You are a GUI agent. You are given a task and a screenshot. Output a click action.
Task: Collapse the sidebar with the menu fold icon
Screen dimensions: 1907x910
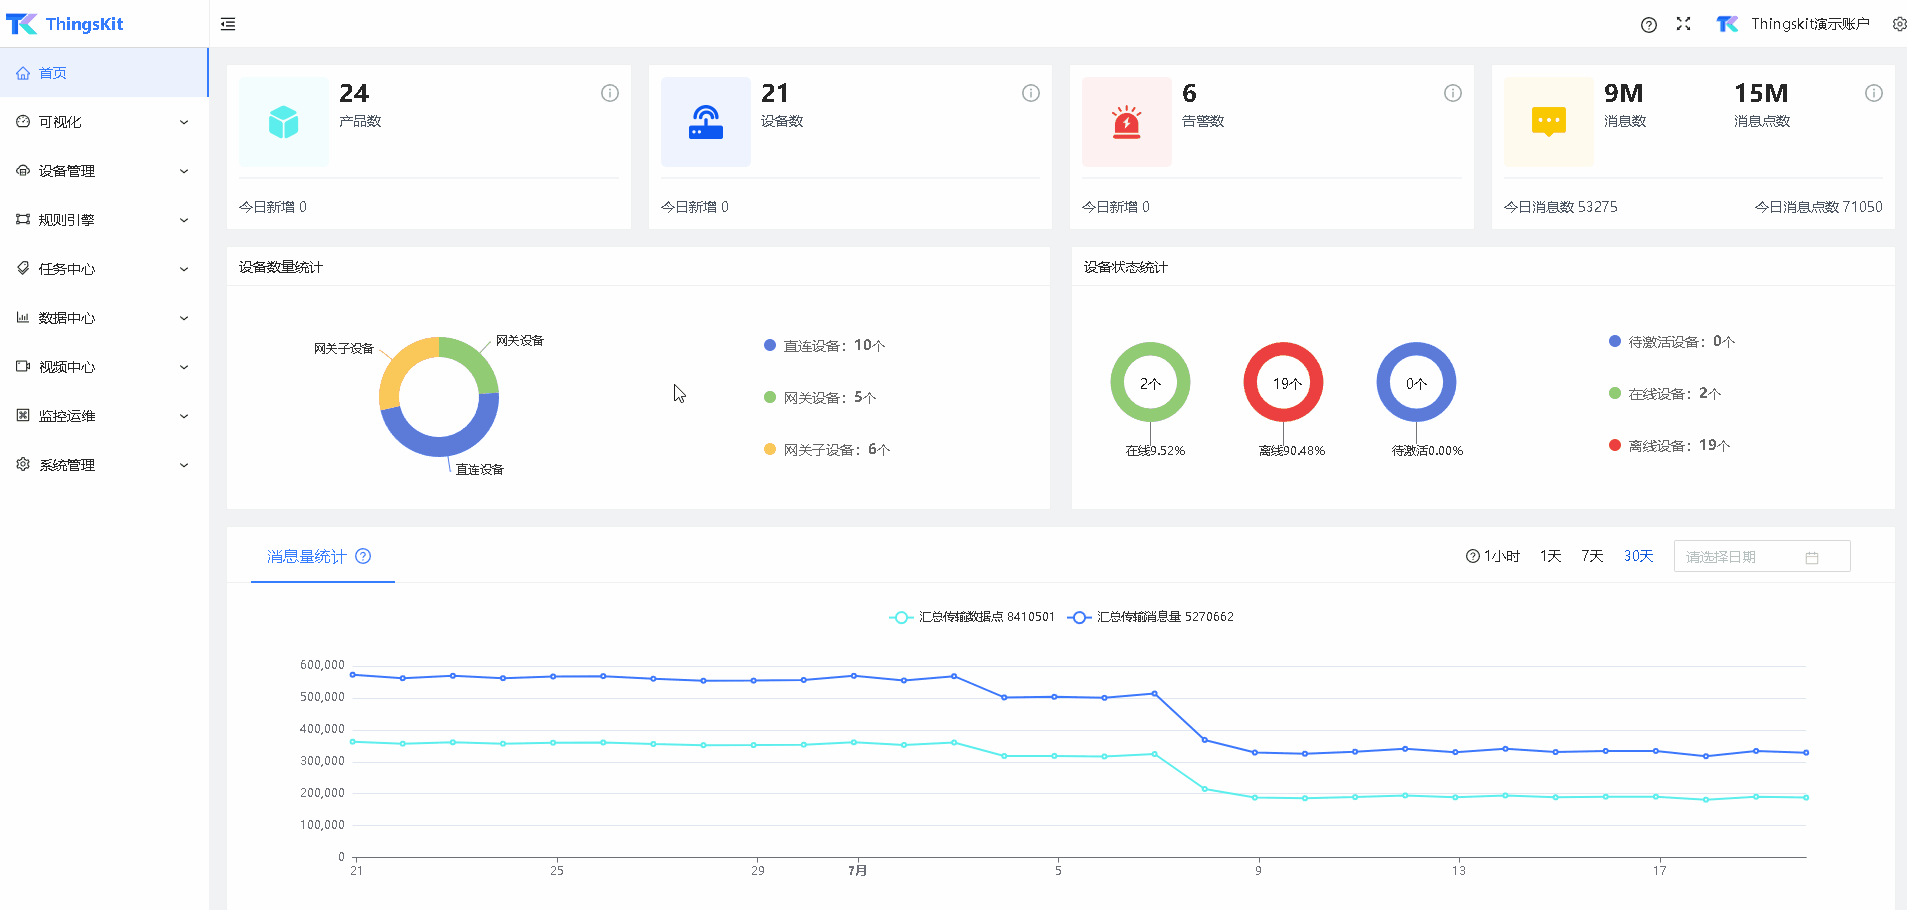pos(228,24)
